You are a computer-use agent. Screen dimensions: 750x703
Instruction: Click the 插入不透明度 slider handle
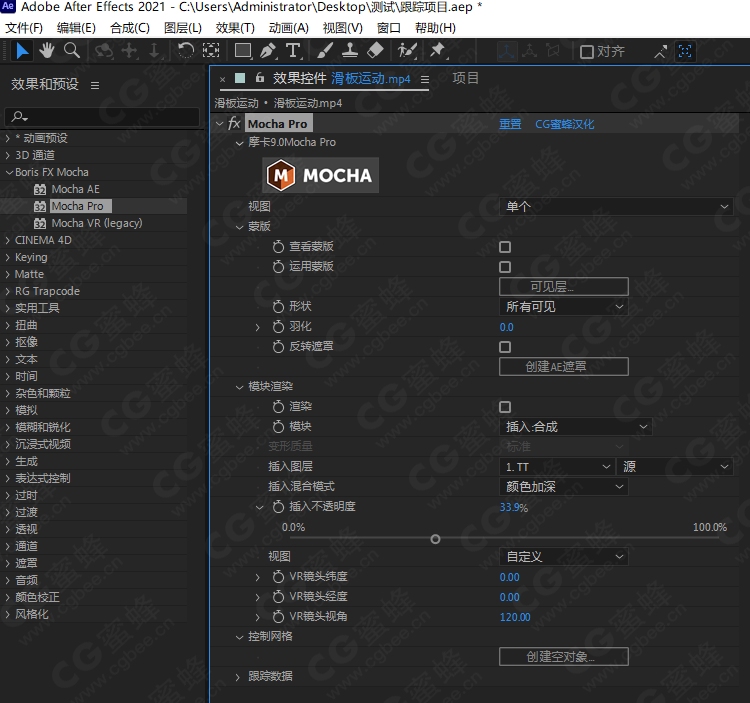(435, 539)
